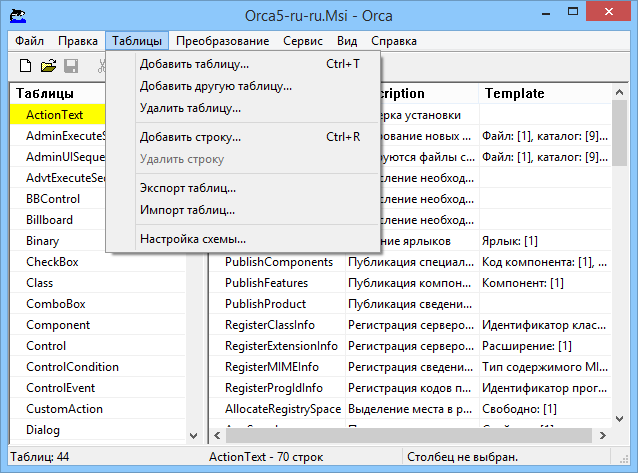The width and height of the screenshot is (638, 473).
Task: Select the AdminUISequence table row
Action: [x=58, y=157]
